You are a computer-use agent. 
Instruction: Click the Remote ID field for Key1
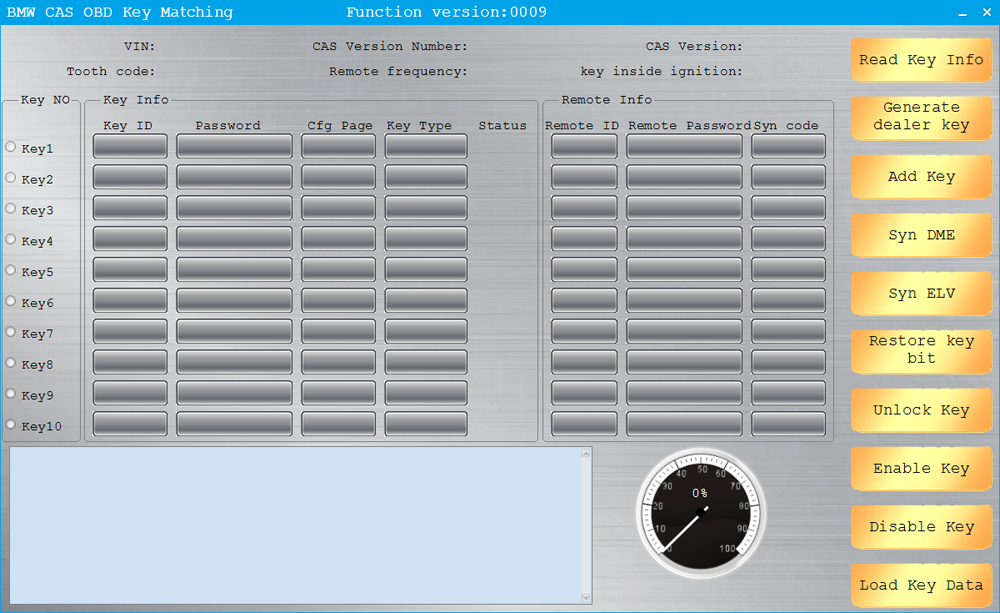(x=584, y=146)
